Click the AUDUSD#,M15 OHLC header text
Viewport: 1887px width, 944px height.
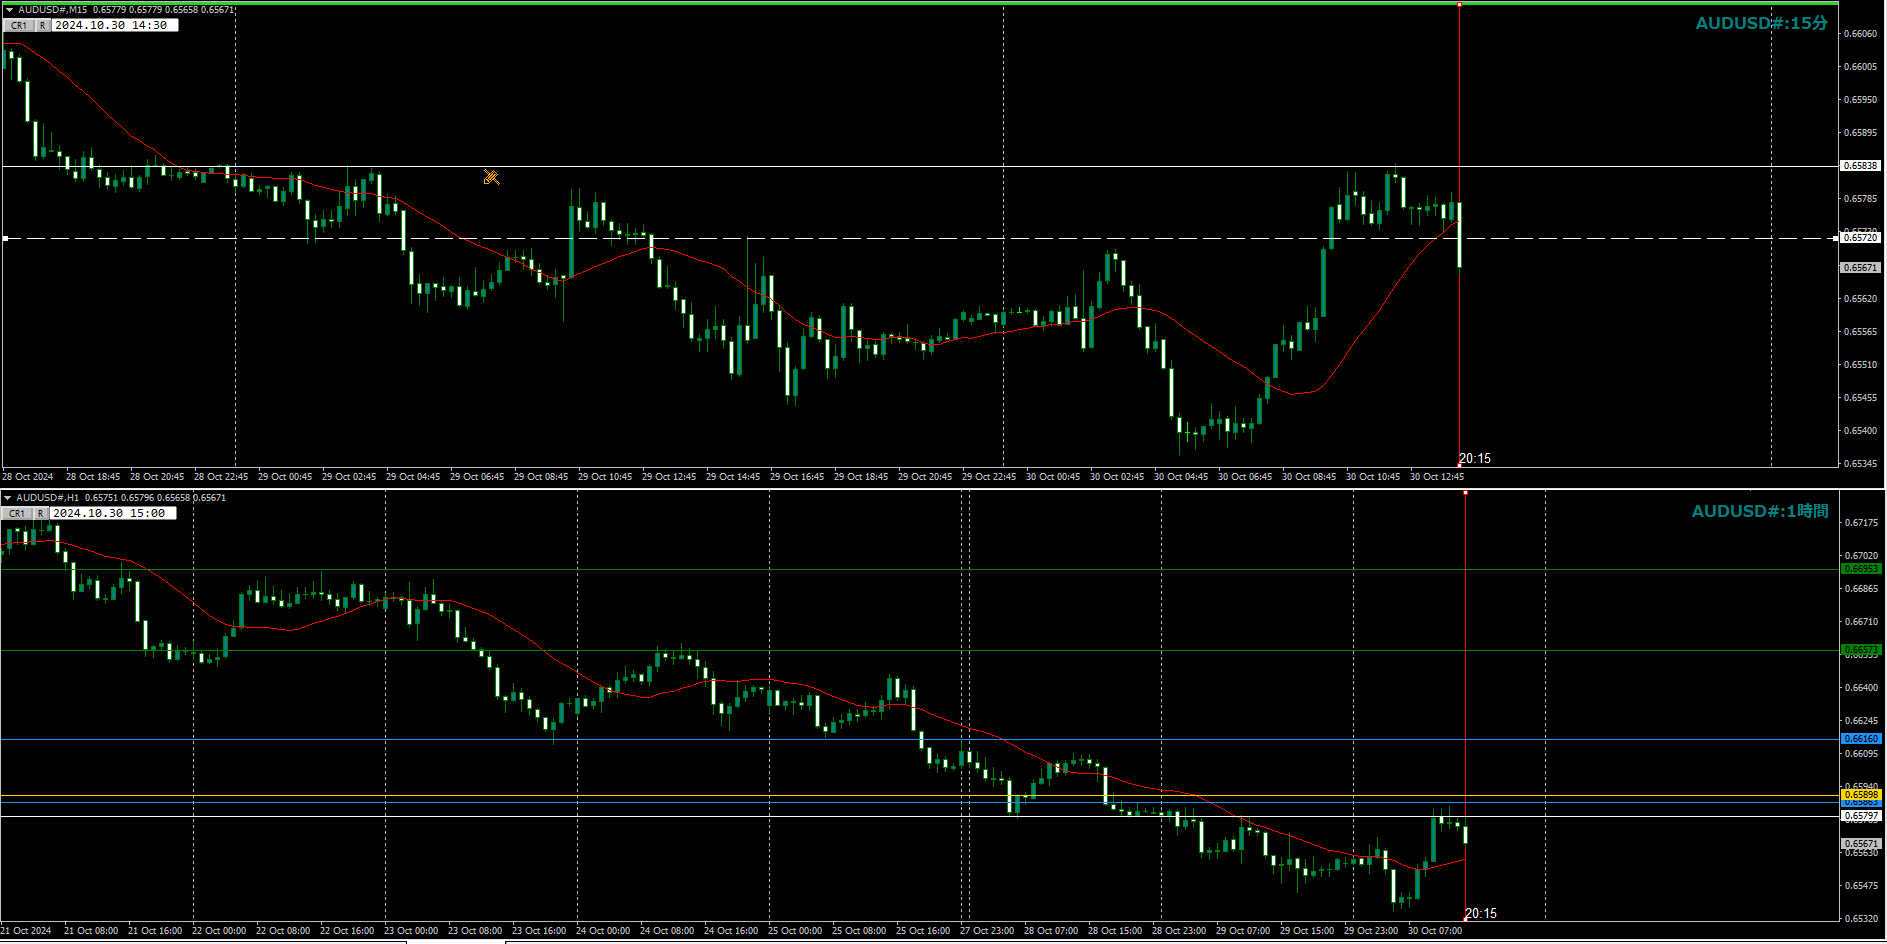126,10
